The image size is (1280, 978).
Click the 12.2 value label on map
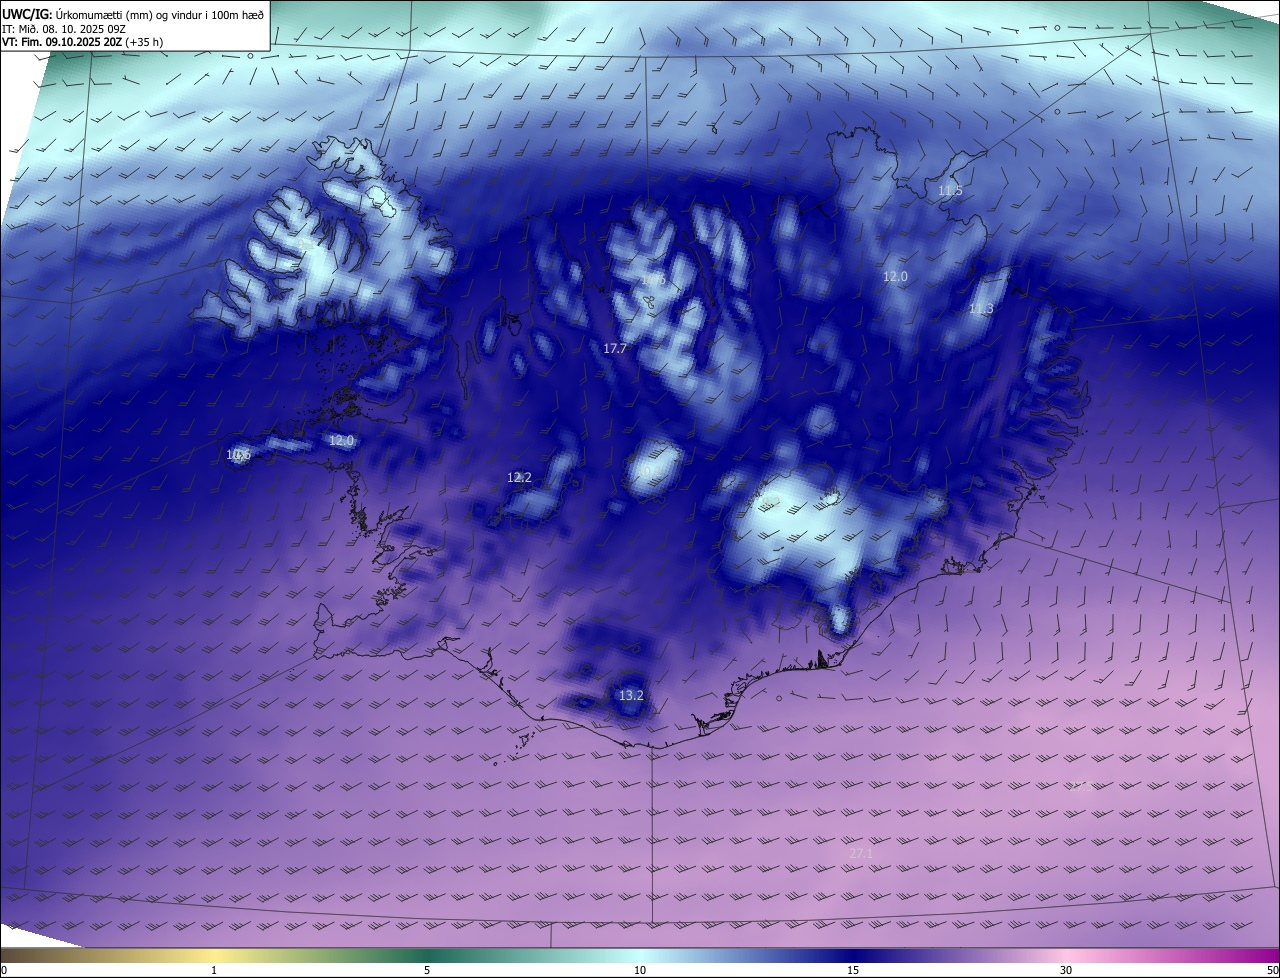tap(519, 478)
